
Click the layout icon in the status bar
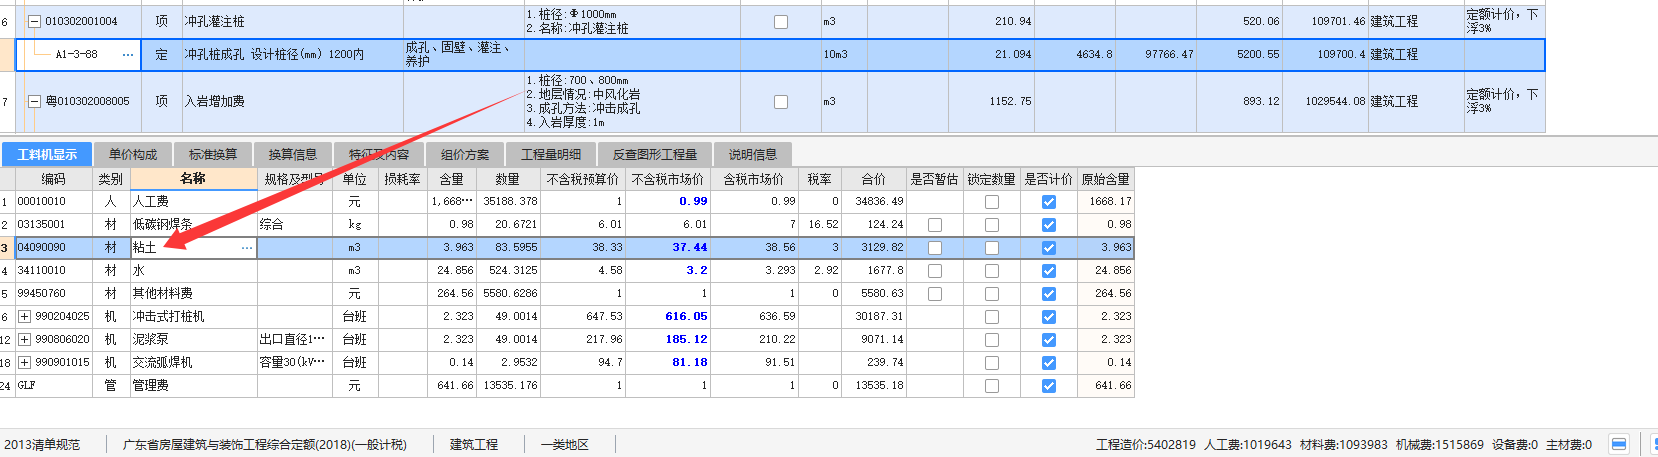(1619, 444)
